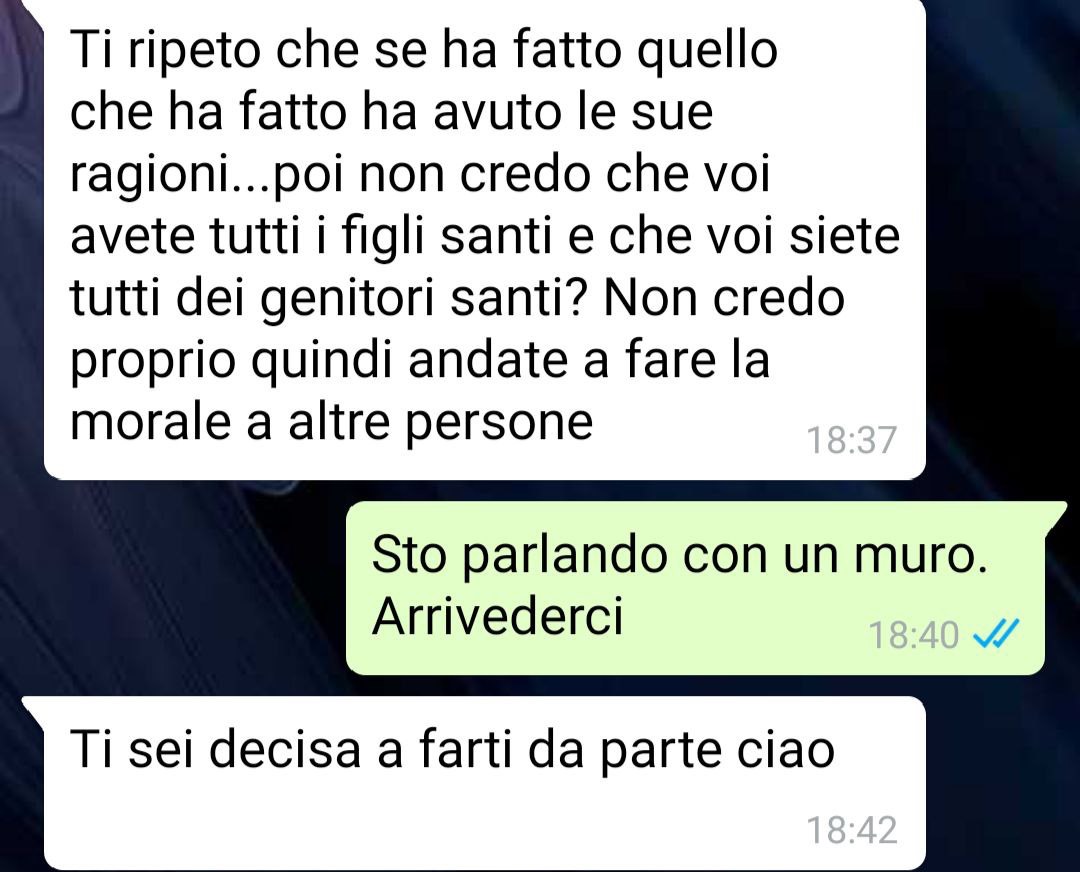Viewport: 1080px width, 872px height.
Task: Click the blue double-check read receipt
Action: (995, 634)
